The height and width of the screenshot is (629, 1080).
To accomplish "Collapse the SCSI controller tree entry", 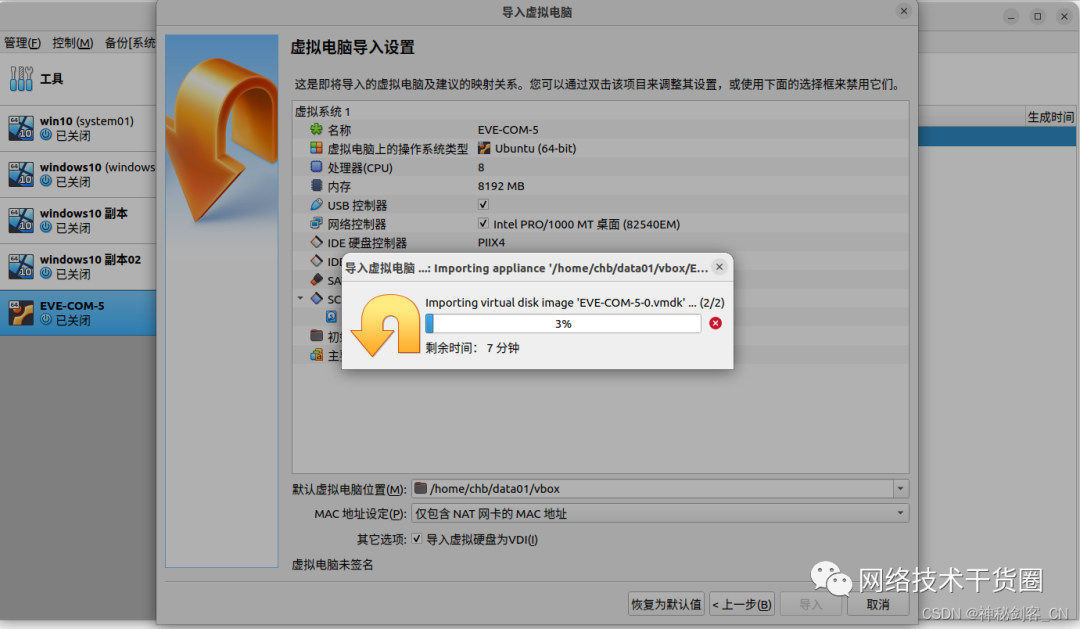I will (x=299, y=299).
